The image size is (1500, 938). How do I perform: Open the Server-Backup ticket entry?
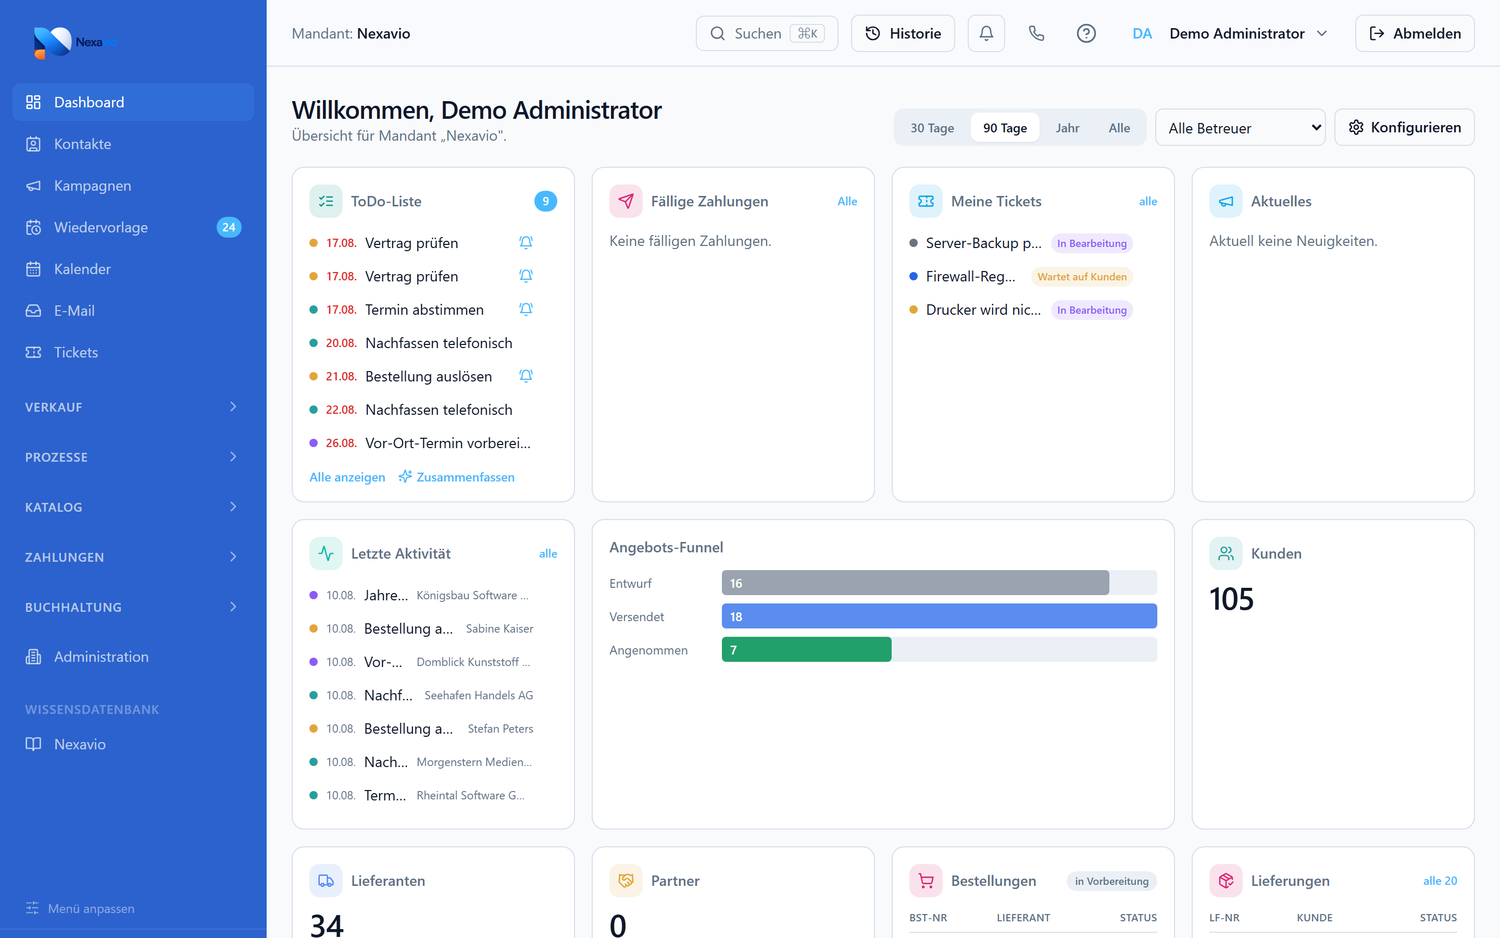tap(1021, 243)
